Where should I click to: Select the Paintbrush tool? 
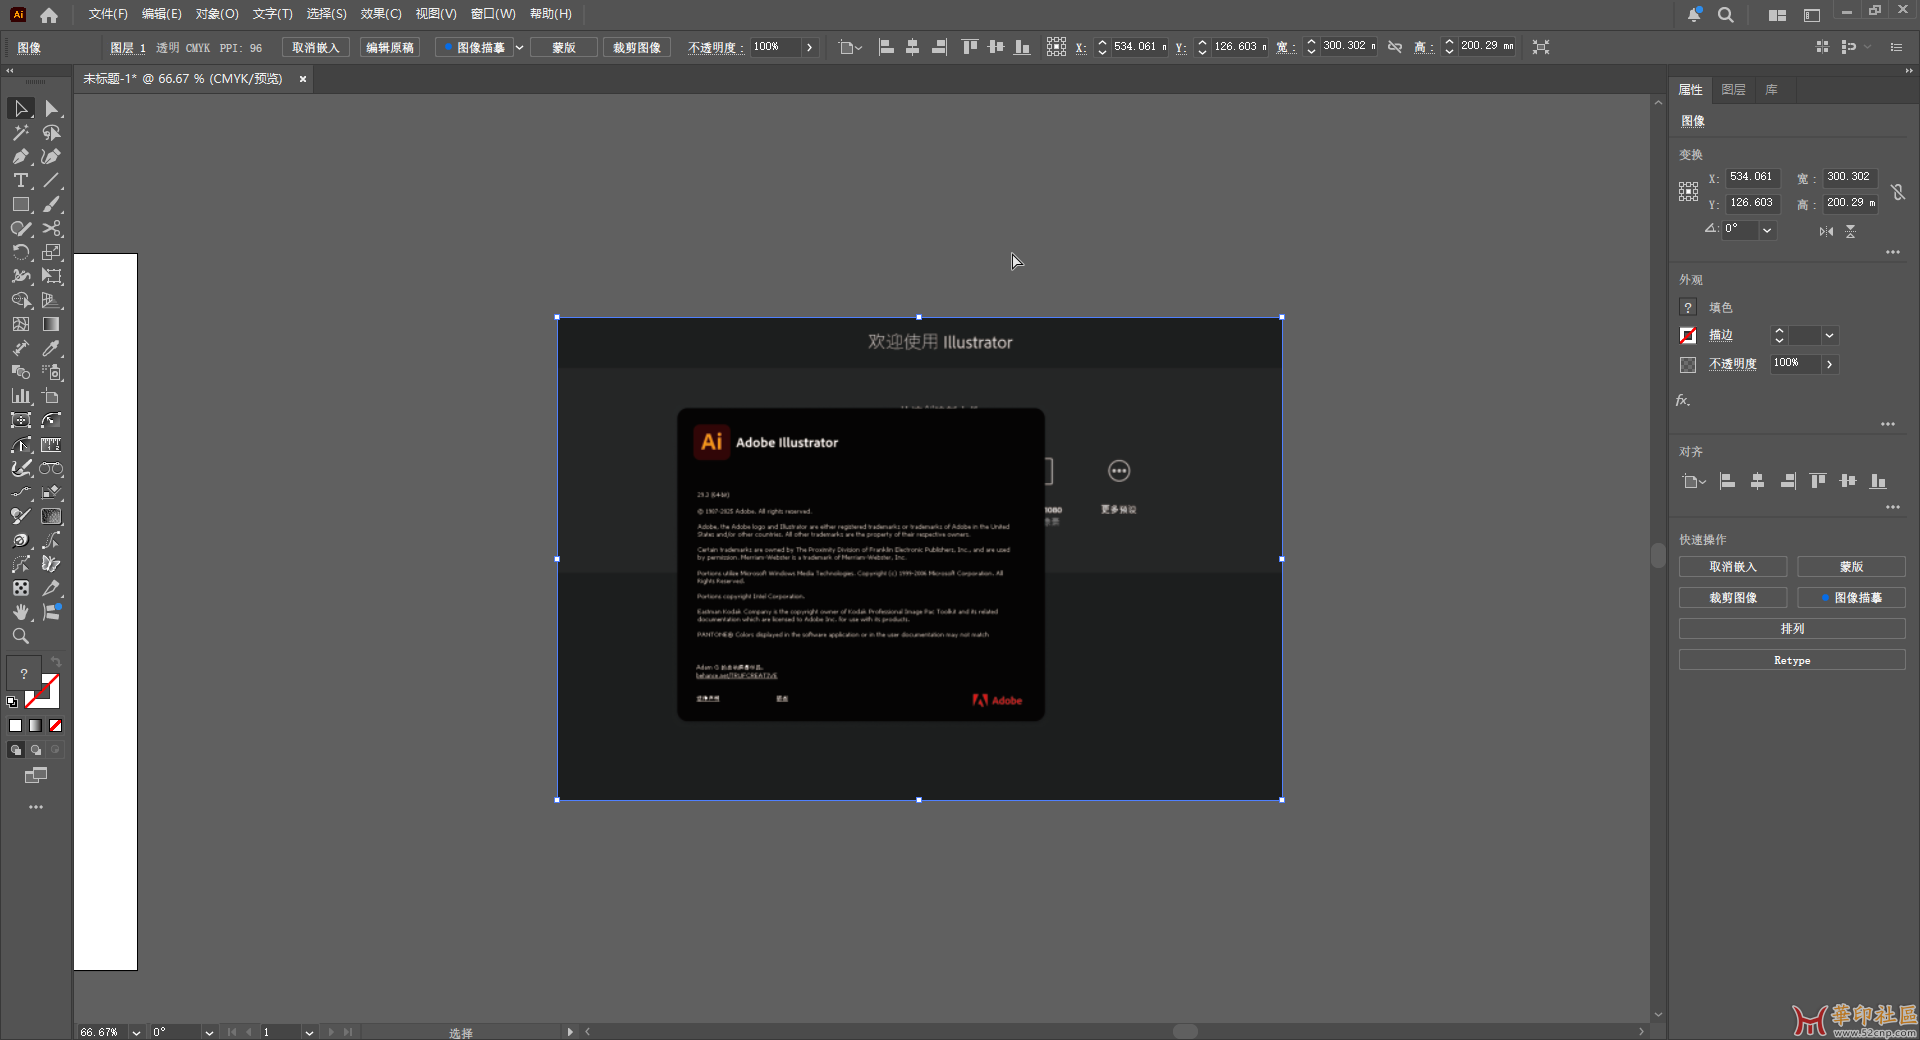tap(52, 204)
